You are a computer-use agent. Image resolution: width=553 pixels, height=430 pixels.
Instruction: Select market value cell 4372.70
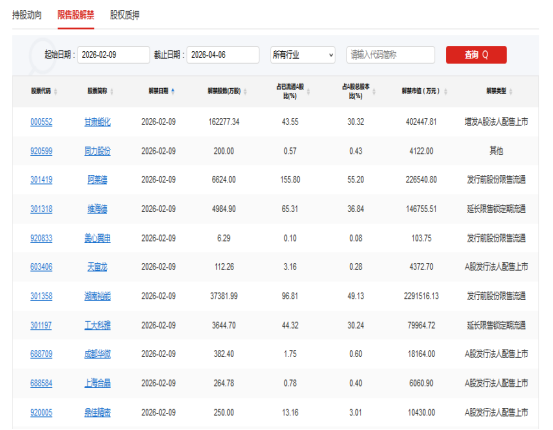click(421, 267)
